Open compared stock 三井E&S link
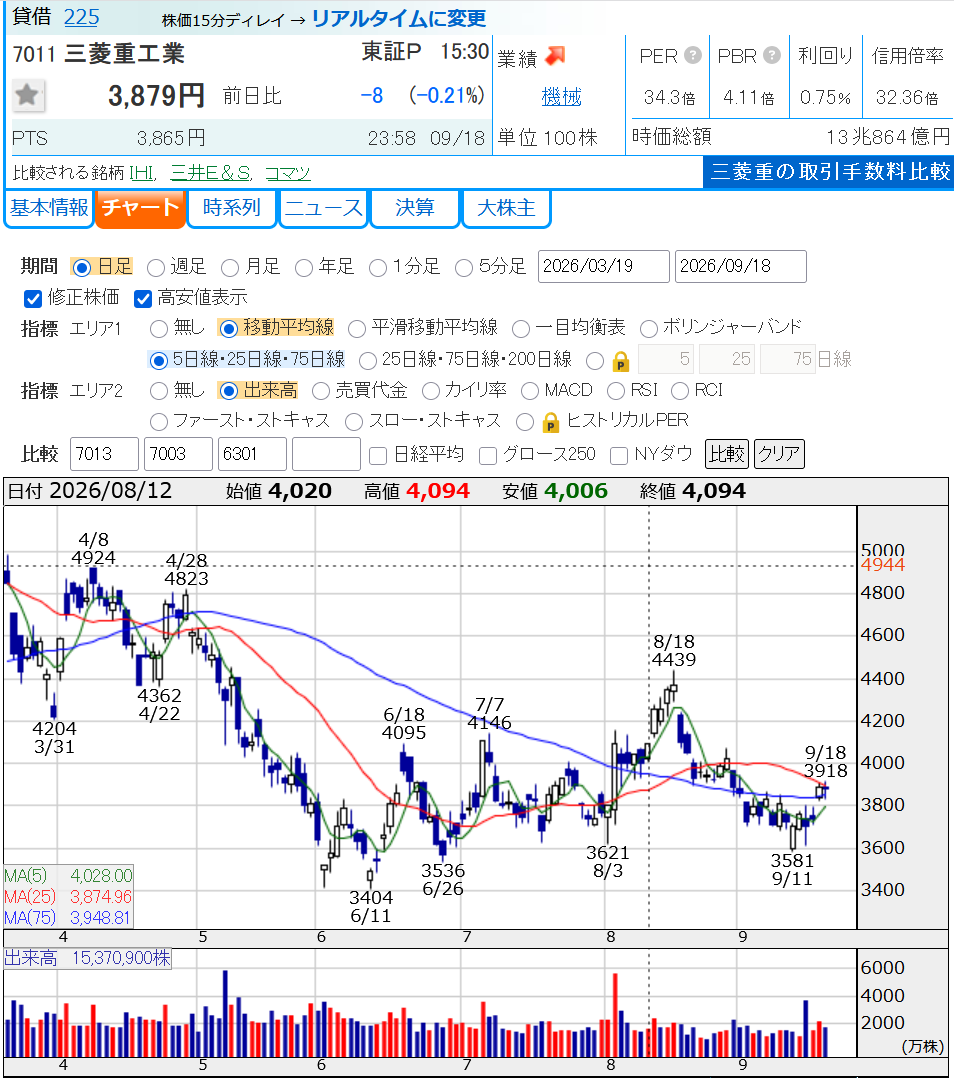The image size is (954, 1078). [x=210, y=173]
